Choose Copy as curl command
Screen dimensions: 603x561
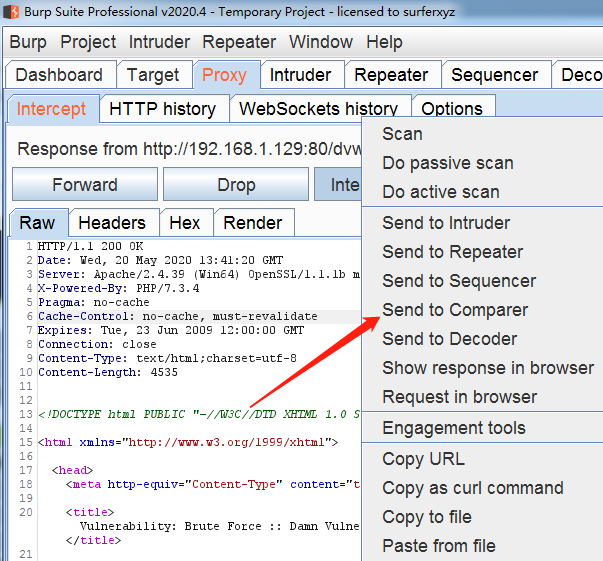click(x=483, y=488)
